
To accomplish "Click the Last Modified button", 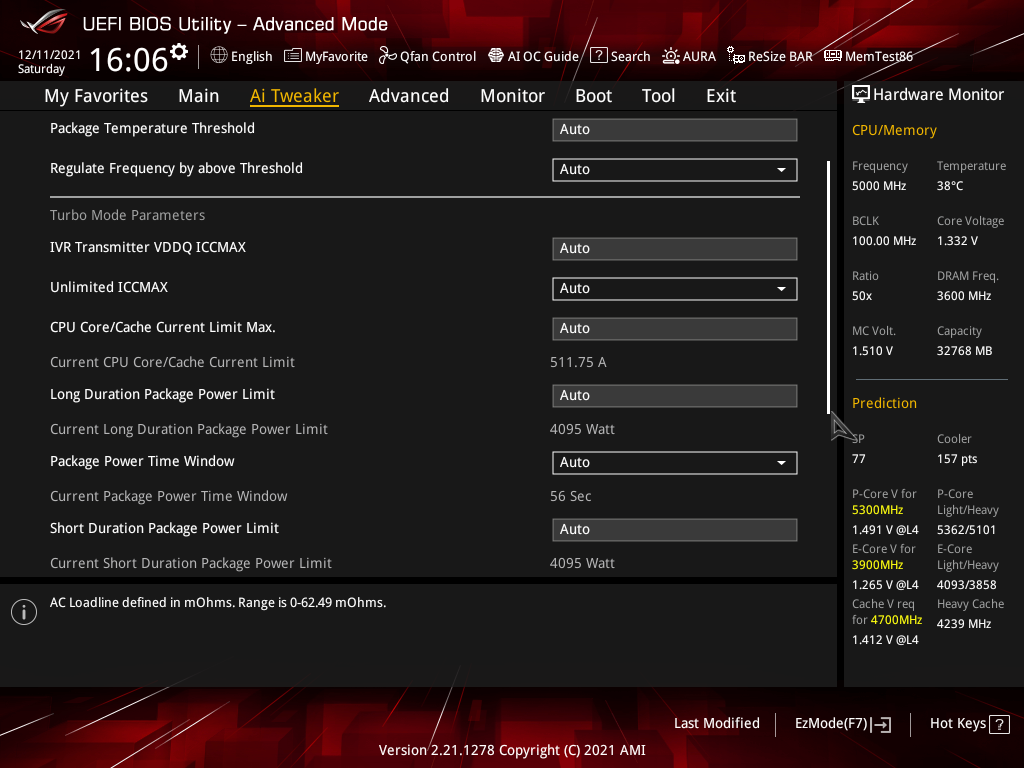I will pyautogui.click(x=716, y=724).
